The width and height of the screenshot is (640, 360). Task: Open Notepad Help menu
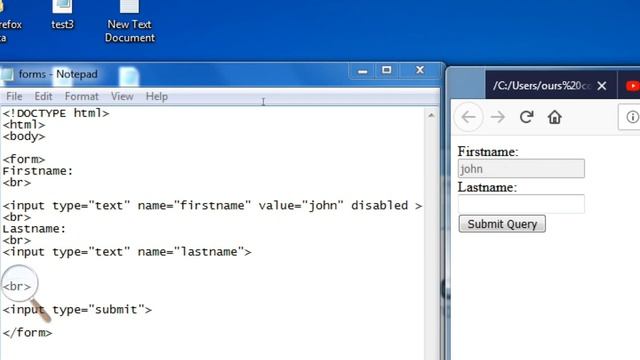pyautogui.click(x=157, y=96)
